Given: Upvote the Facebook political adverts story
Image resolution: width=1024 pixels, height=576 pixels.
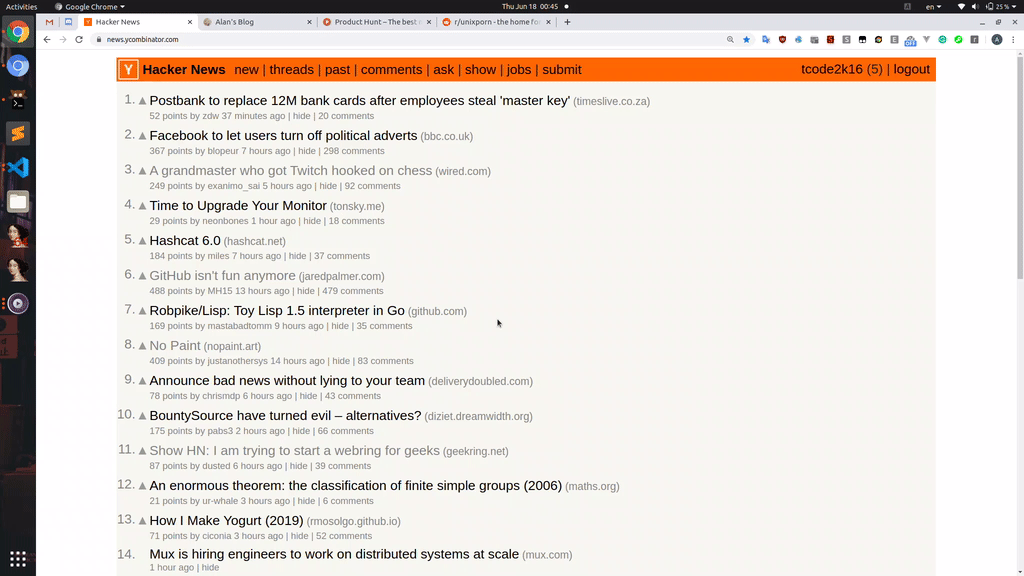Looking at the screenshot, I should pos(142,136).
